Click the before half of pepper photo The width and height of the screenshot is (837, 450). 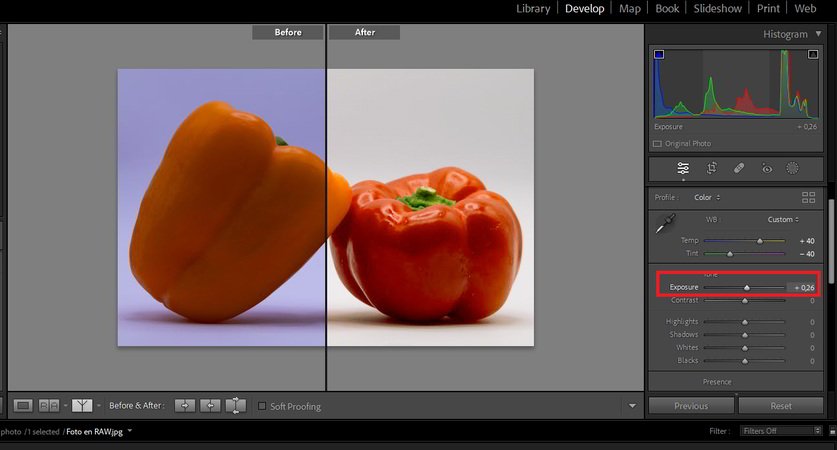click(x=222, y=207)
